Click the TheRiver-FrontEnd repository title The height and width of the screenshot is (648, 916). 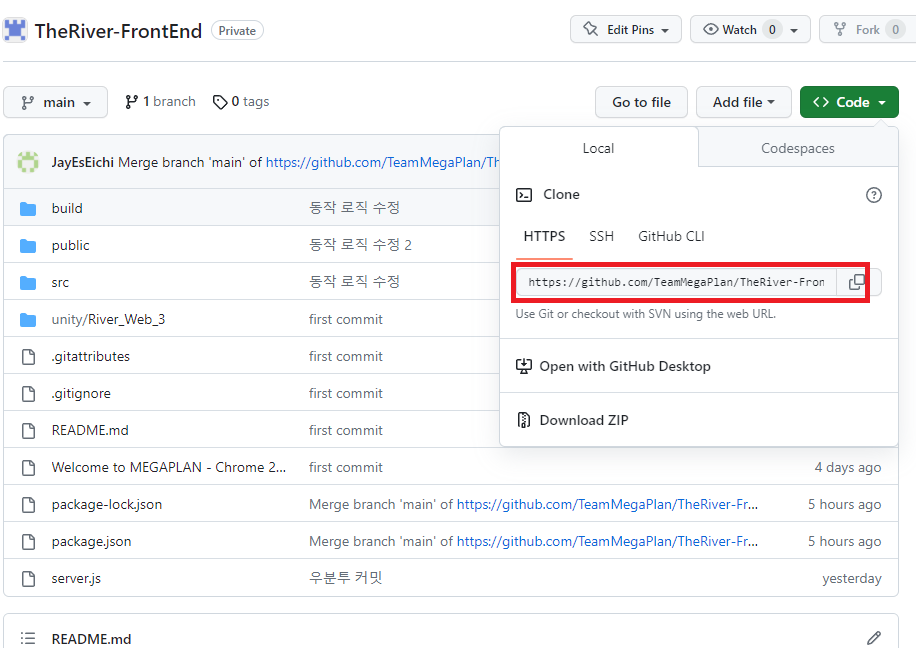click(118, 30)
